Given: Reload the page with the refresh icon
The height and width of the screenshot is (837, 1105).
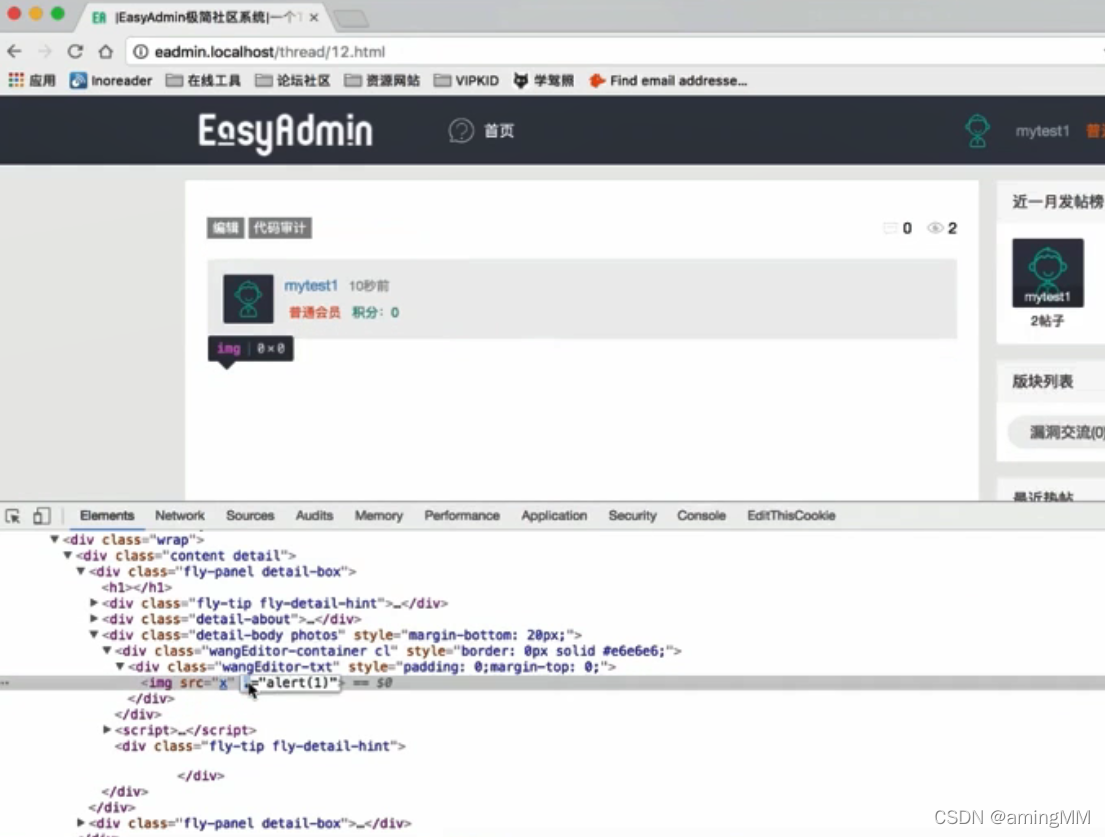Looking at the screenshot, I should pyautogui.click(x=75, y=51).
